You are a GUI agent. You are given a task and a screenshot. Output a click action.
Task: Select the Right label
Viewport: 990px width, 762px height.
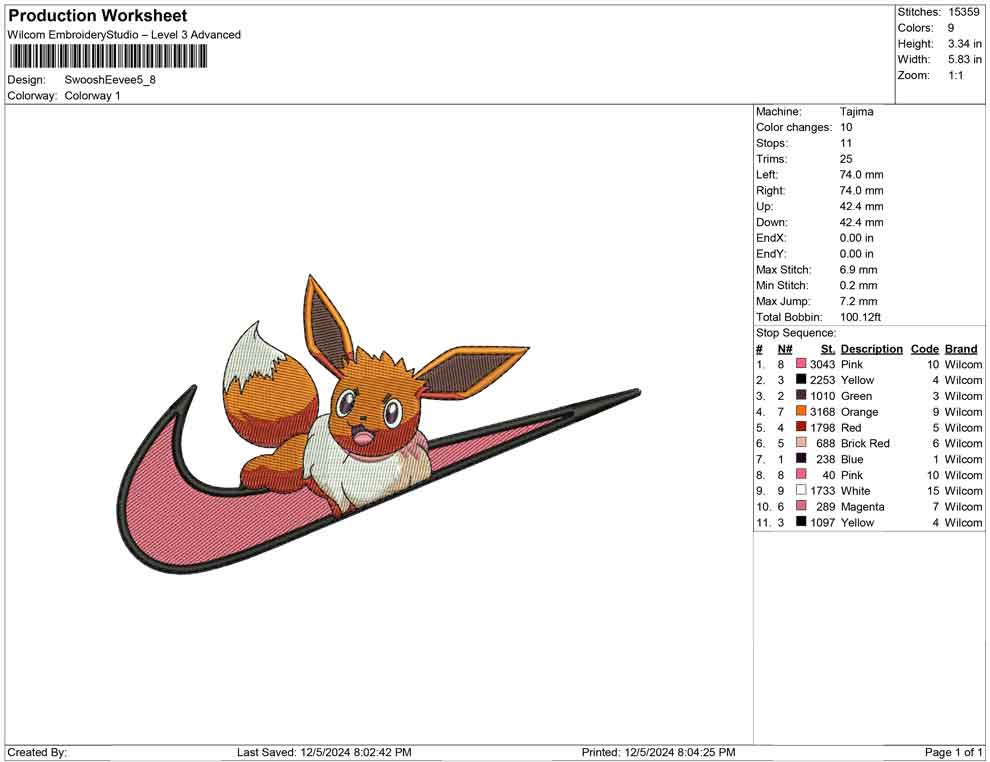pos(770,191)
